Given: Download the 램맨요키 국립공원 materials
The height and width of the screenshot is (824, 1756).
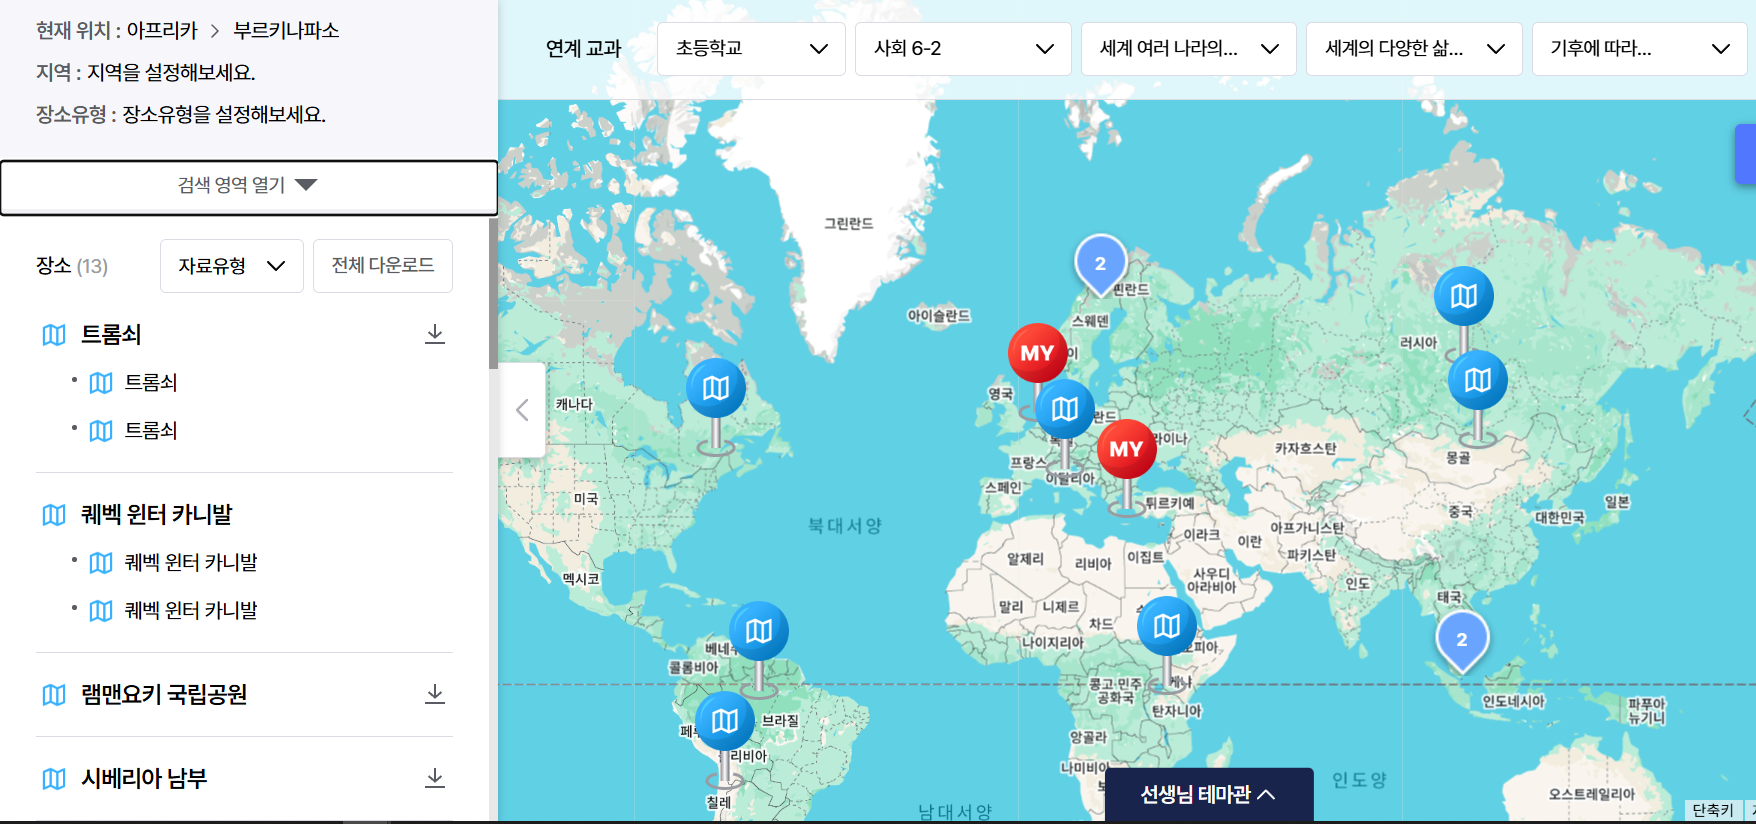Looking at the screenshot, I should (434, 694).
